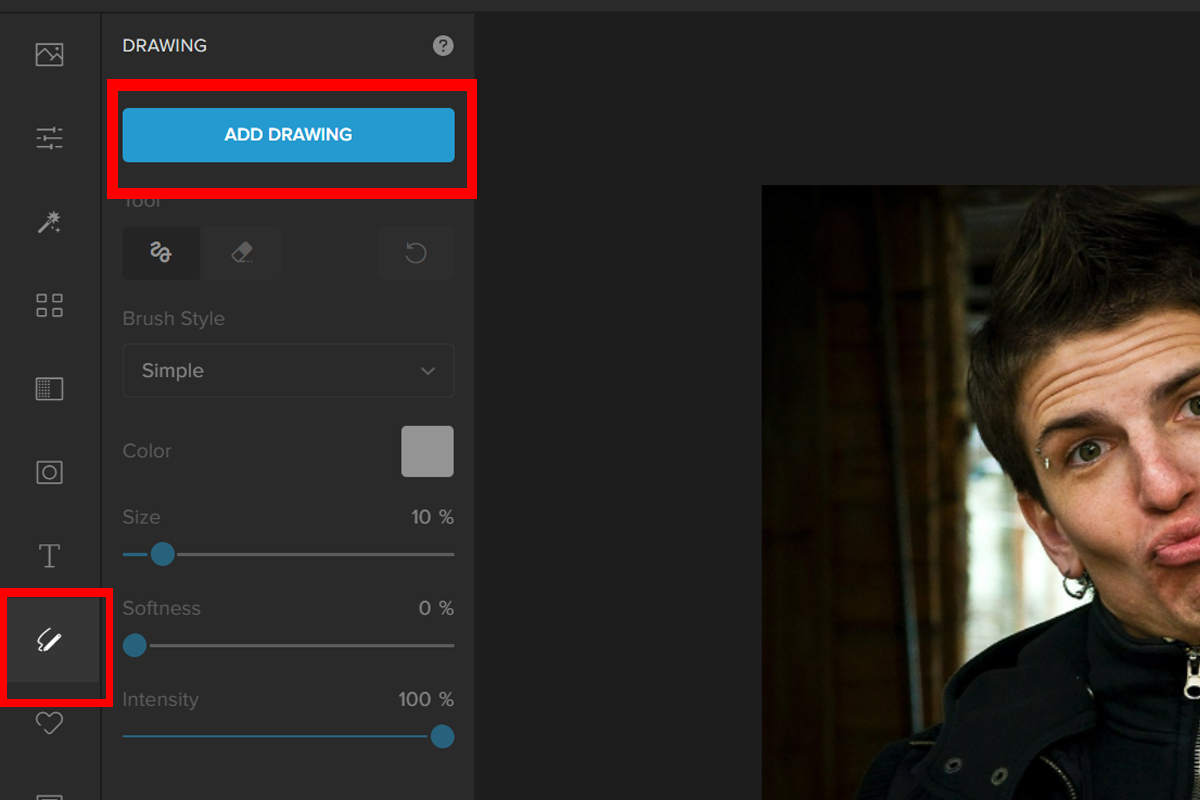Open the adjustments sliders sidebar icon

point(49,138)
